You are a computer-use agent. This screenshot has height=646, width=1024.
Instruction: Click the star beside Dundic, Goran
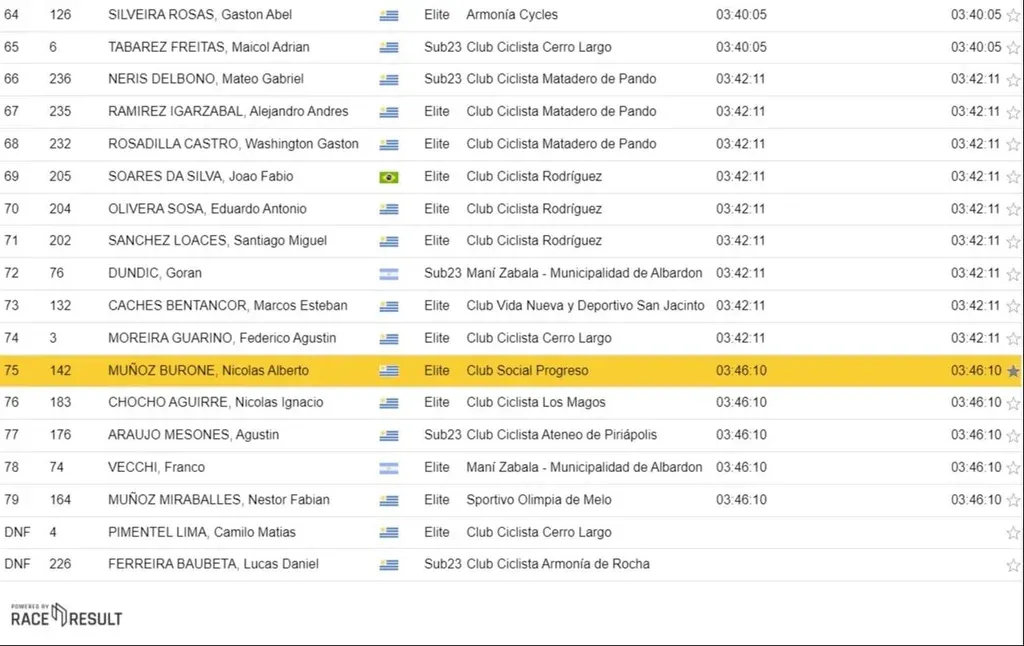(1013, 274)
